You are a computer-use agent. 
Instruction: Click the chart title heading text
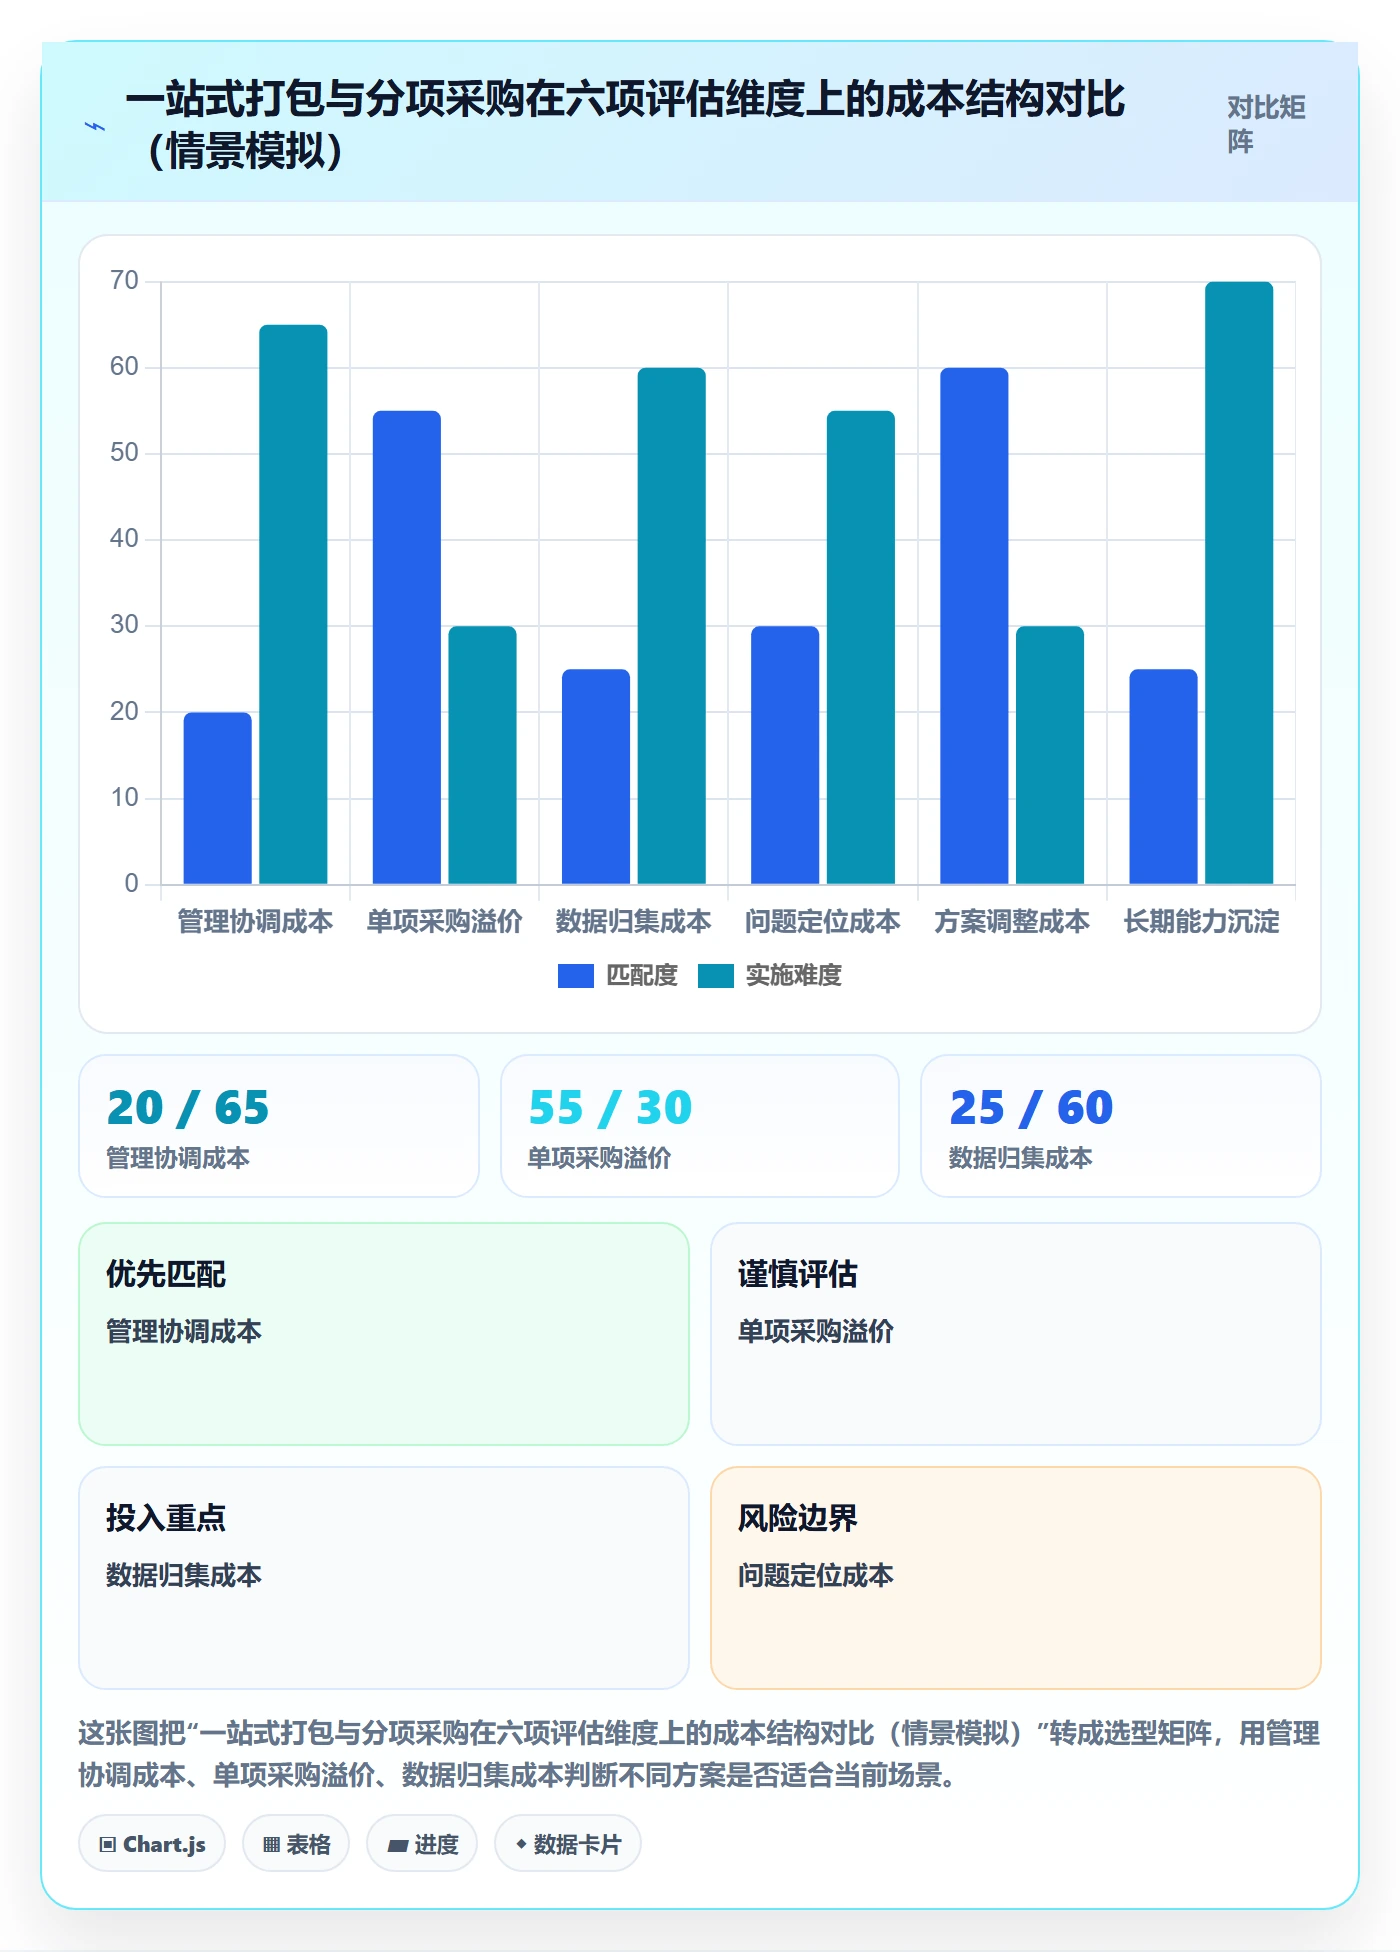point(625,125)
